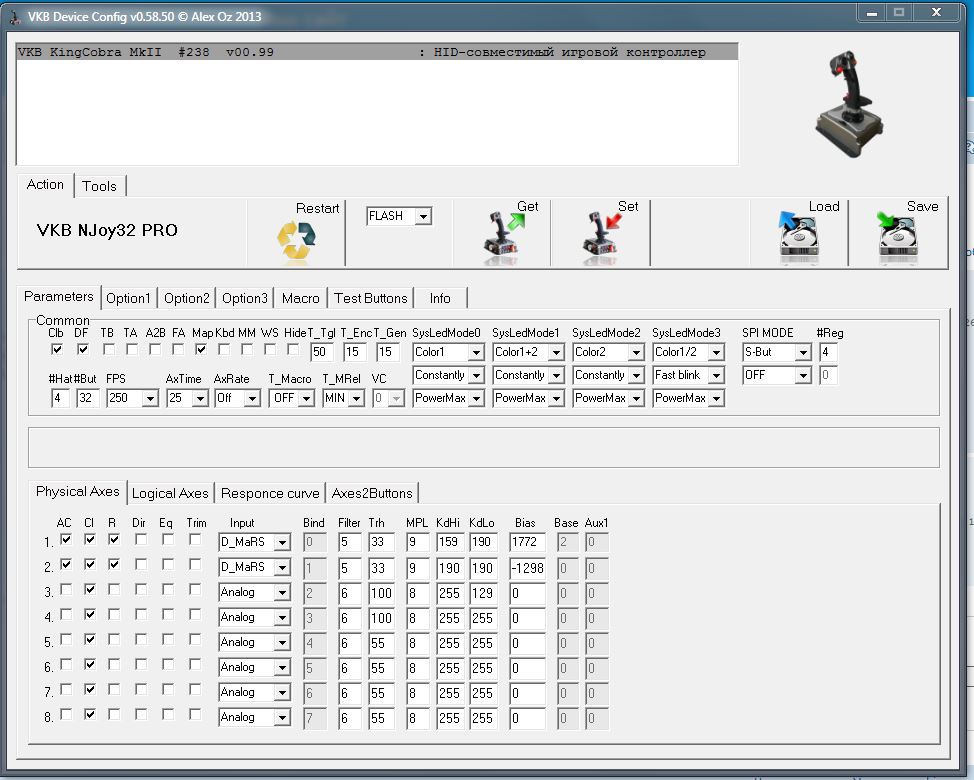Screen dimensions: 974x780
Task: Select the Option2 tab
Action: pyautogui.click(x=186, y=298)
